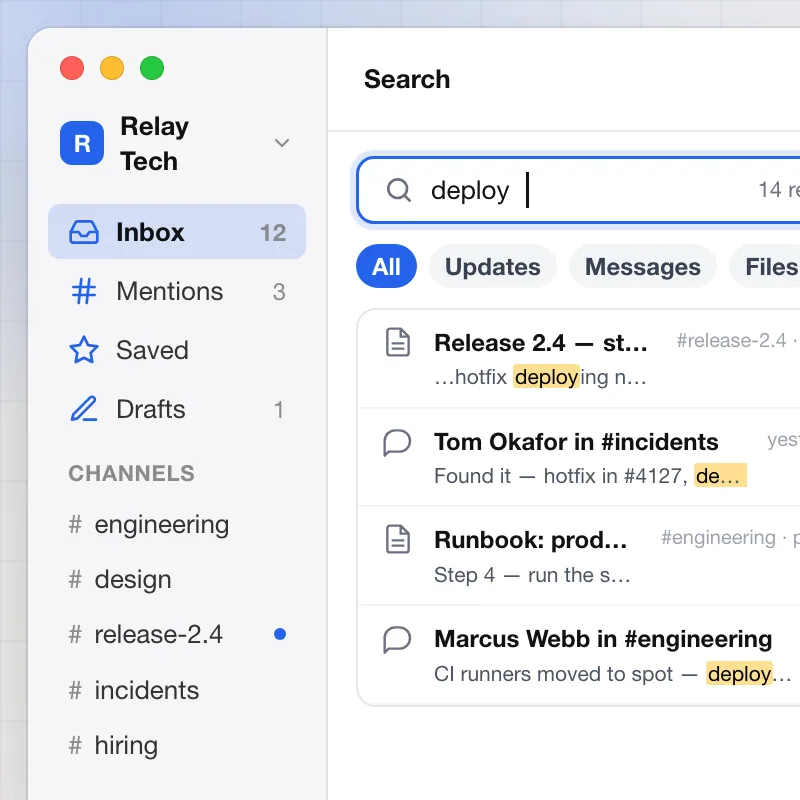Screen dimensions: 800x800
Task: Select the Updates filter tab
Action: coord(492,266)
